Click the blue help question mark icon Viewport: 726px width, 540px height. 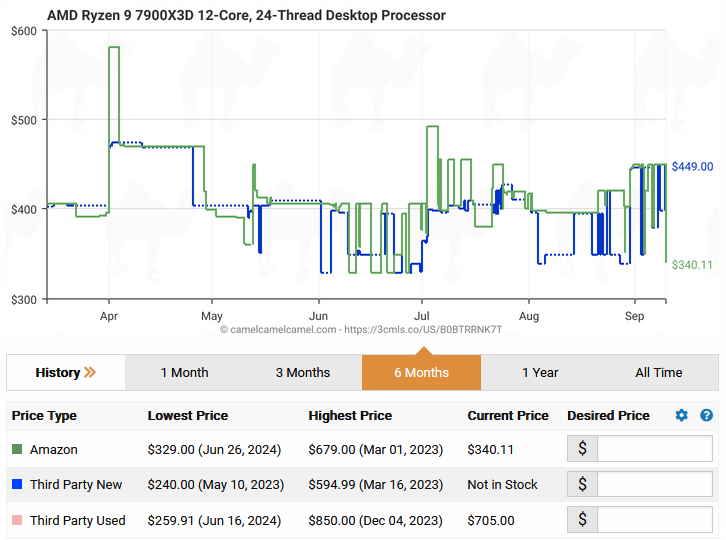point(706,415)
